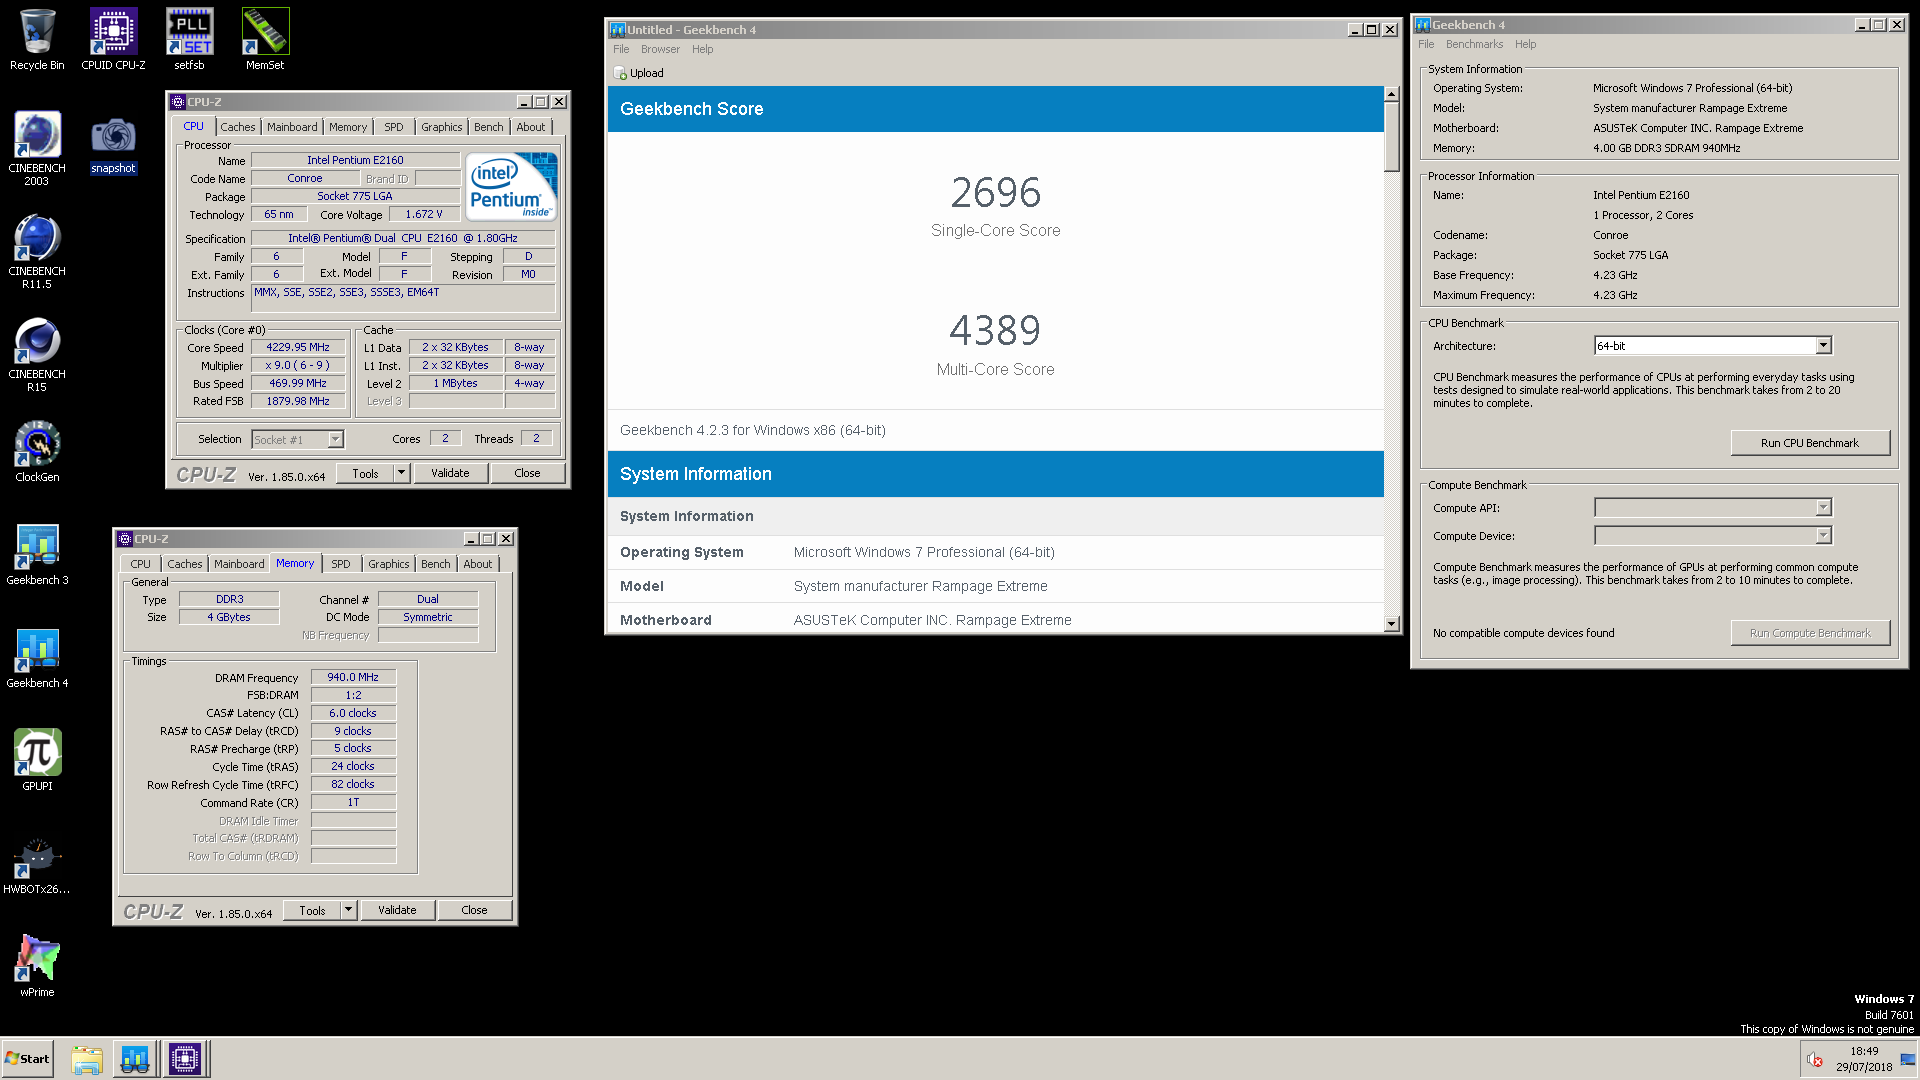This screenshot has height=1080, width=1920.
Task: Click the Show desktop tray icon
Action: coord(1907,1060)
